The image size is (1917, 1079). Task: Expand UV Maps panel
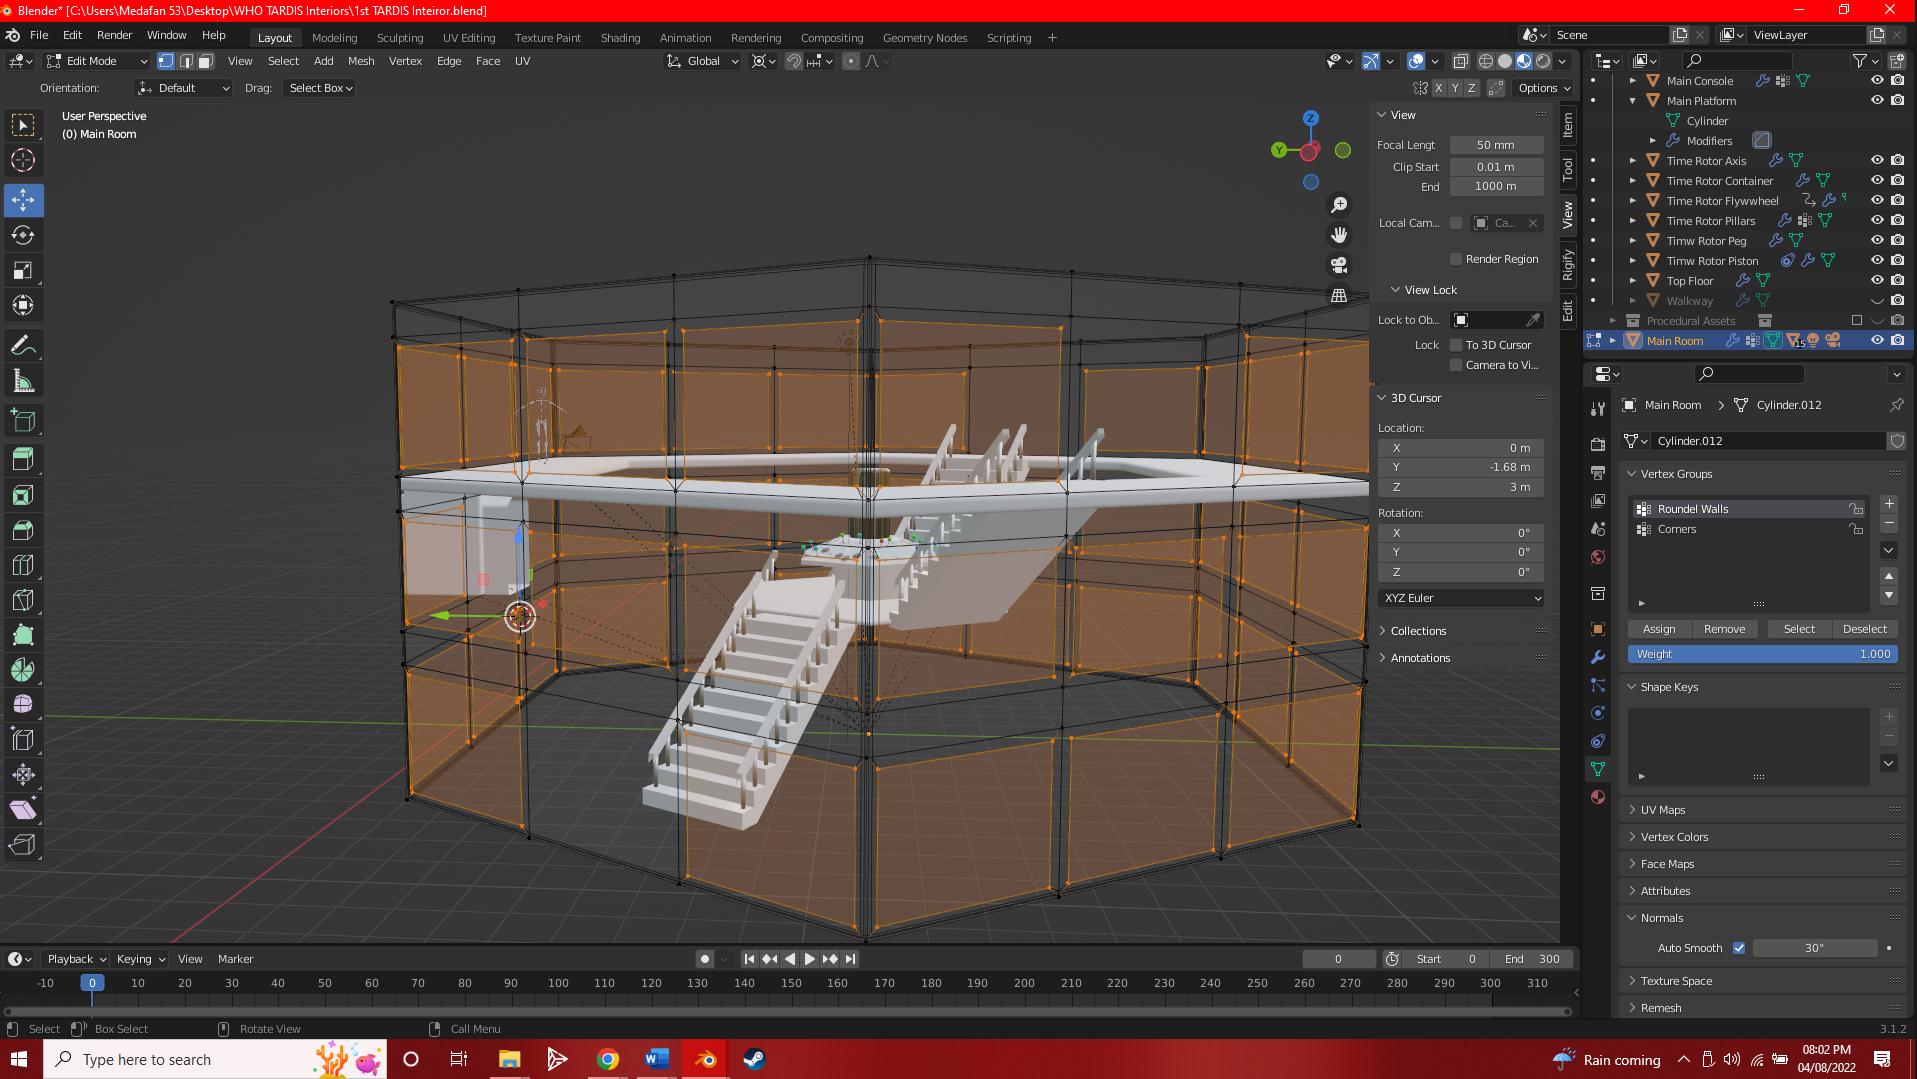click(1662, 810)
